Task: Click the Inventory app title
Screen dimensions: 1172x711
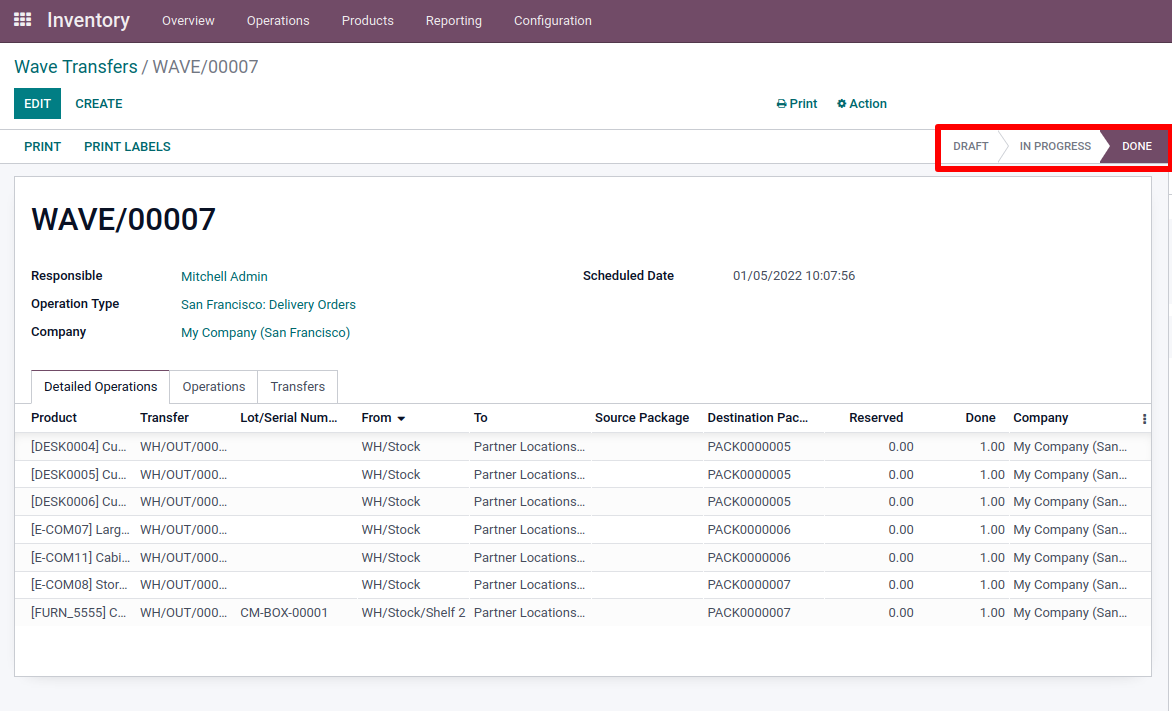Action: (88, 20)
